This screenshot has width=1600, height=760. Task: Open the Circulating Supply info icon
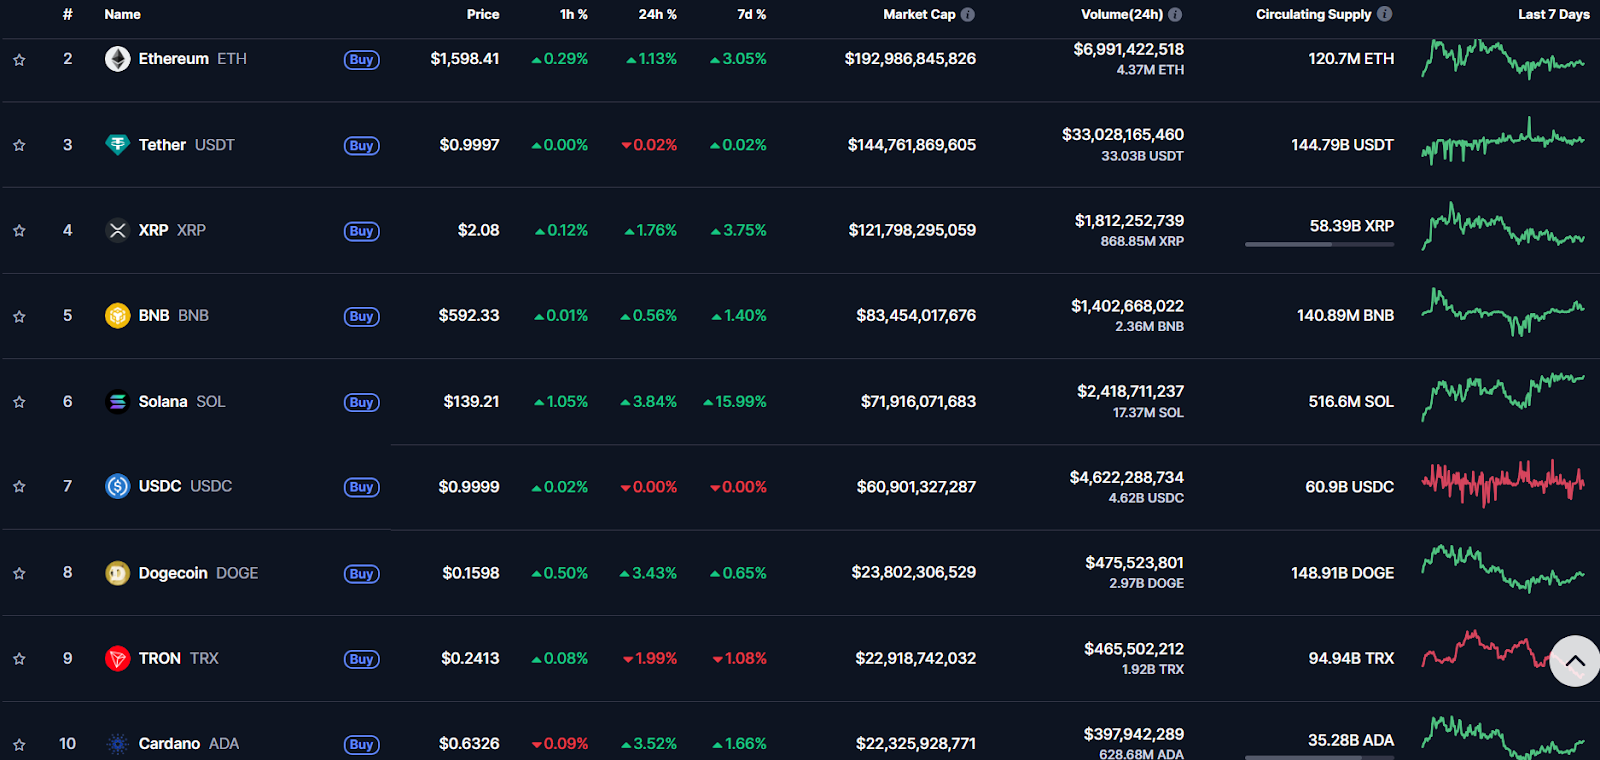click(x=1384, y=14)
